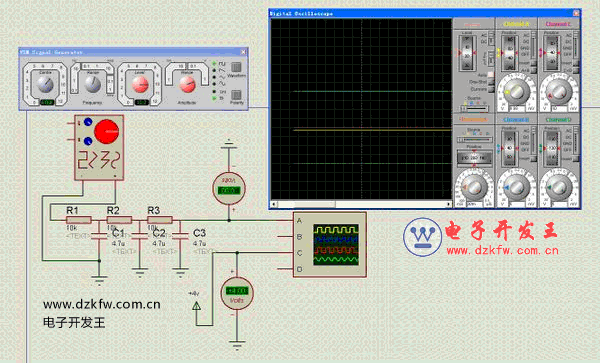Screen dimensions: 600x363
Task: Click the Channel D volts-per-division dial
Action: pyautogui.click(x=559, y=187)
